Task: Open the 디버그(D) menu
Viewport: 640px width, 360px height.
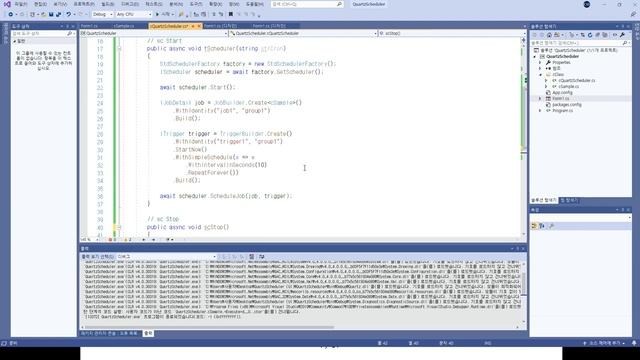Action: click(130, 4)
